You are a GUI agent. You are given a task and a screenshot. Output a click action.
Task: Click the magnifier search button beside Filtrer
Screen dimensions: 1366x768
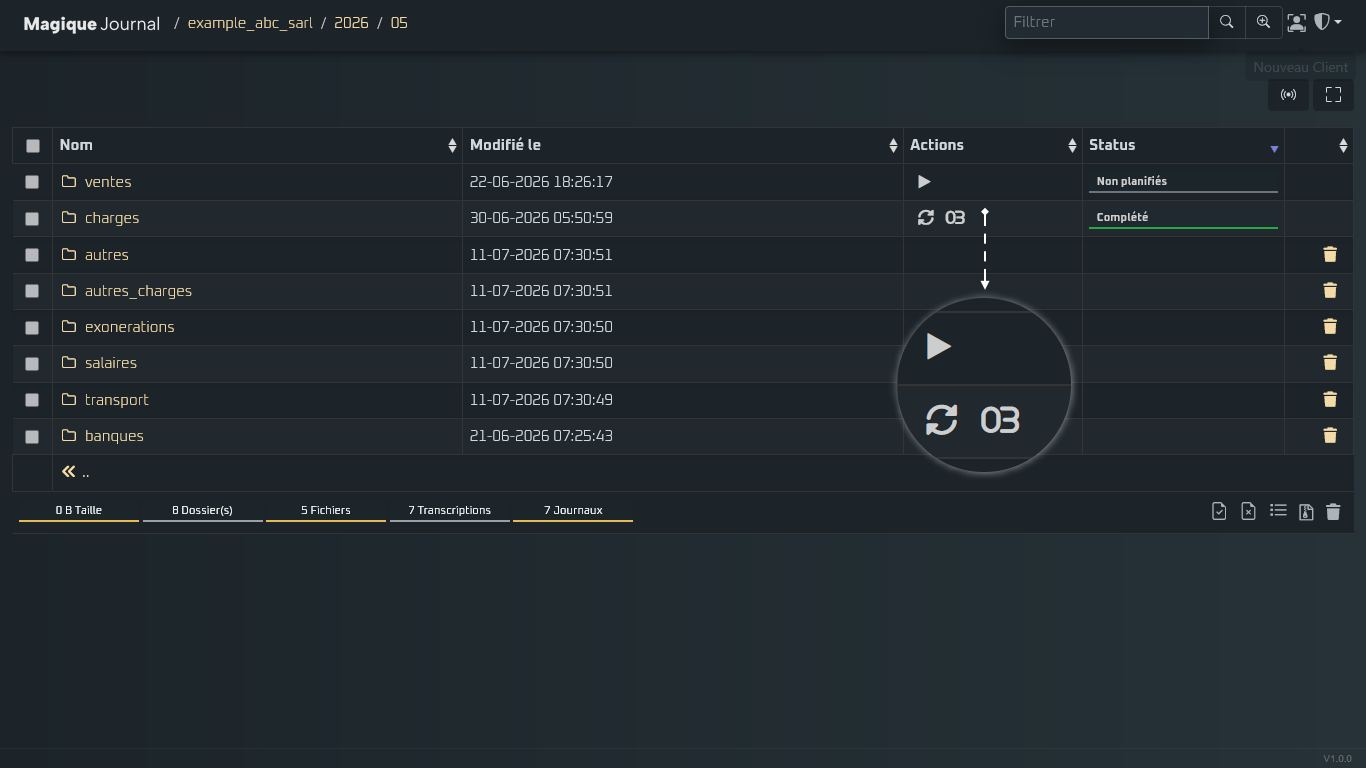click(x=1226, y=22)
